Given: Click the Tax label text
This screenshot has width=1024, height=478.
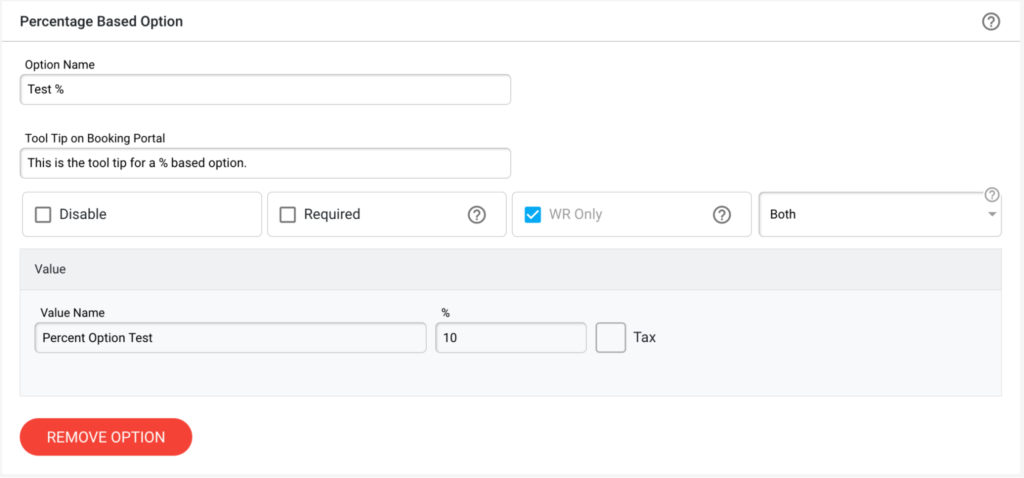Looking at the screenshot, I should [645, 338].
